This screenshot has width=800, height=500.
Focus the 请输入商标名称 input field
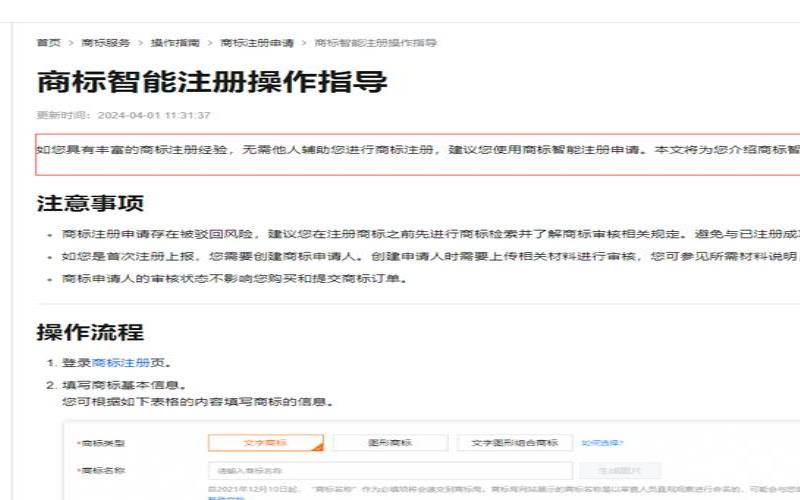pos(390,470)
